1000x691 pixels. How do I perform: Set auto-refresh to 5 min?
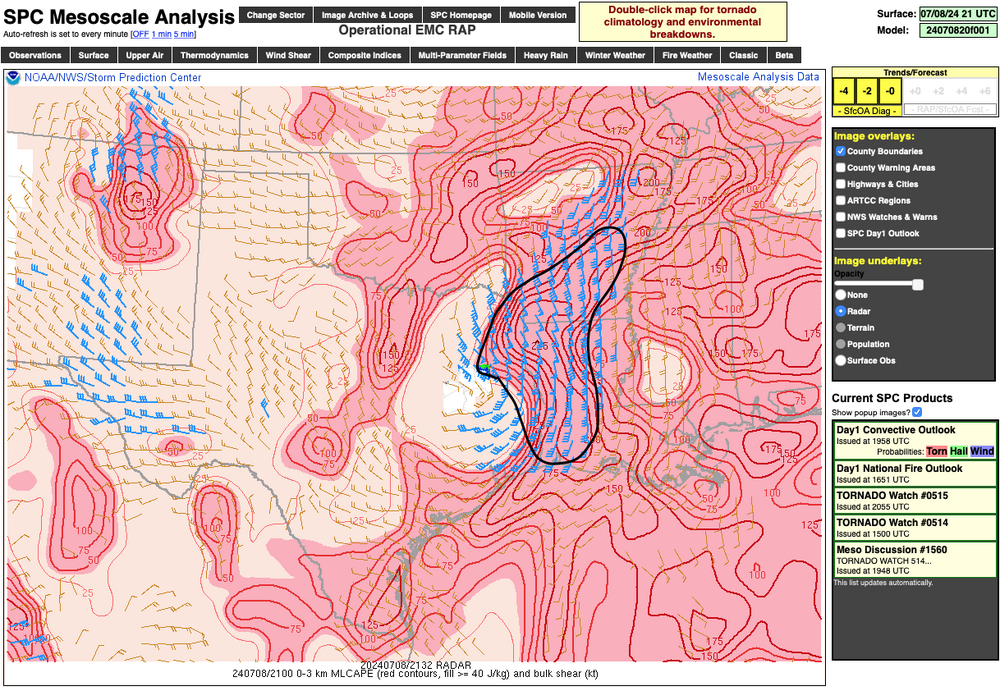click(x=184, y=34)
